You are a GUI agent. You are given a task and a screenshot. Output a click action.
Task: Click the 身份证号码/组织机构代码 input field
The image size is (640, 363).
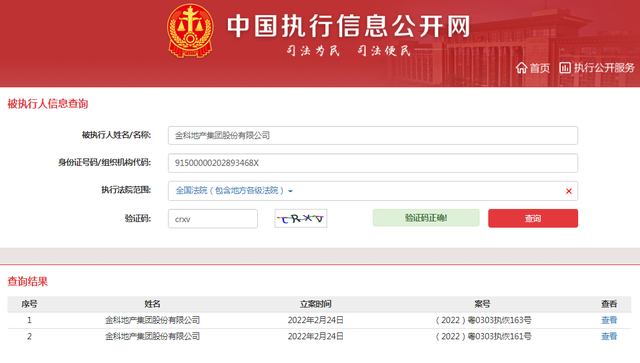click(x=373, y=163)
